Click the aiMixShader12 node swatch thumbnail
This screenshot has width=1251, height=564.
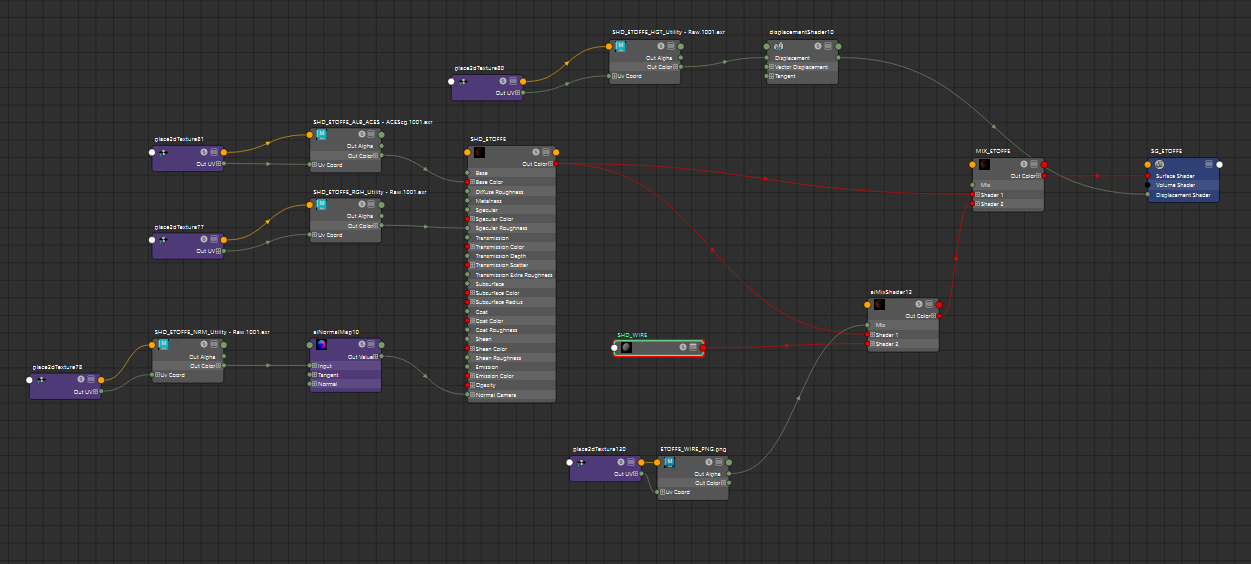pyautogui.click(x=879, y=304)
